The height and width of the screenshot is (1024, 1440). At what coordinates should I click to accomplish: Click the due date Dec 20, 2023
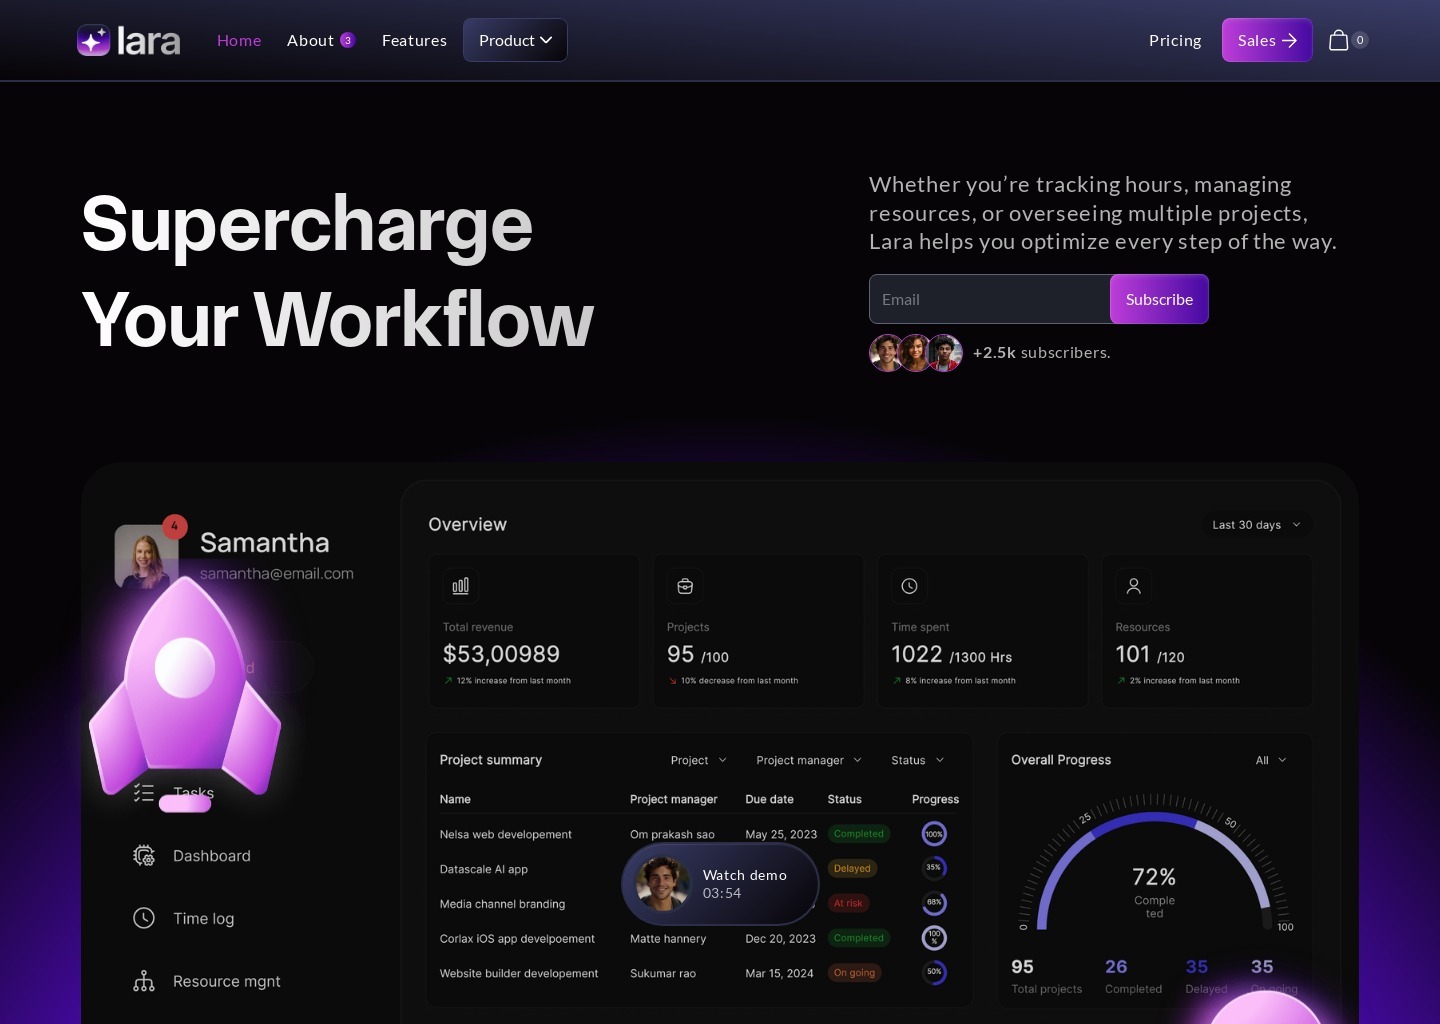click(x=781, y=939)
